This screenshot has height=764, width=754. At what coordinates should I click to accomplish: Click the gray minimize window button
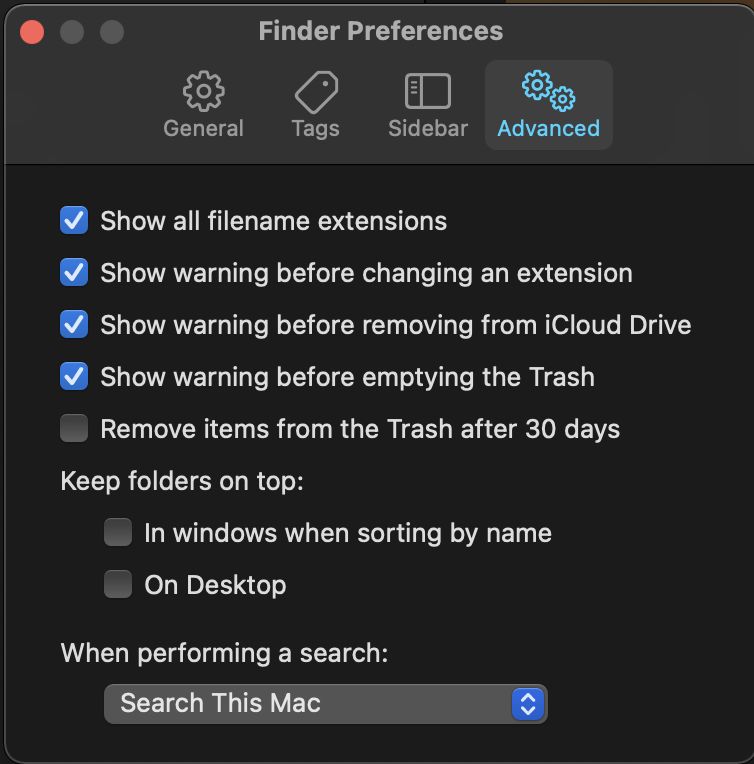tap(72, 32)
